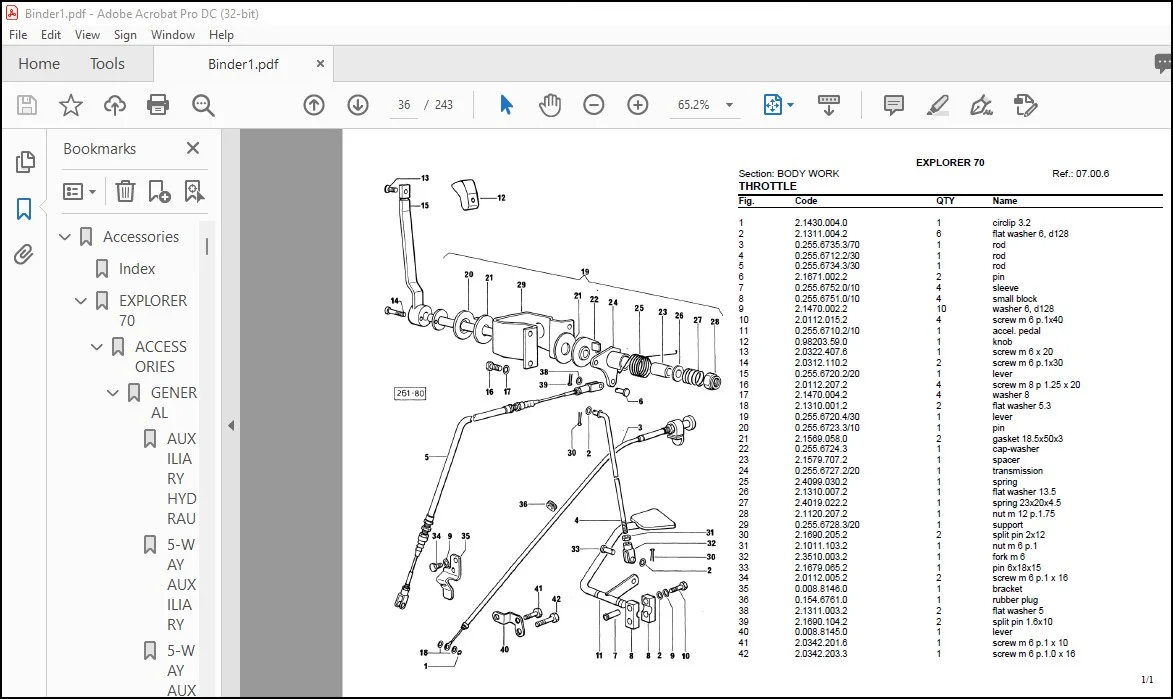1173x699 pixels.
Task: Collapse navigation pane with side arrow
Action: [x=231, y=425]
